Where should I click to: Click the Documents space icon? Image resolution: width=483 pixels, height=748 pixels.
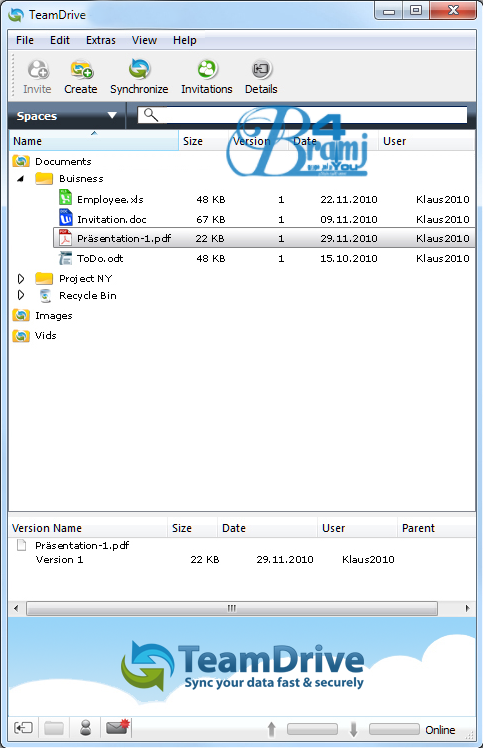coord(21,161)
